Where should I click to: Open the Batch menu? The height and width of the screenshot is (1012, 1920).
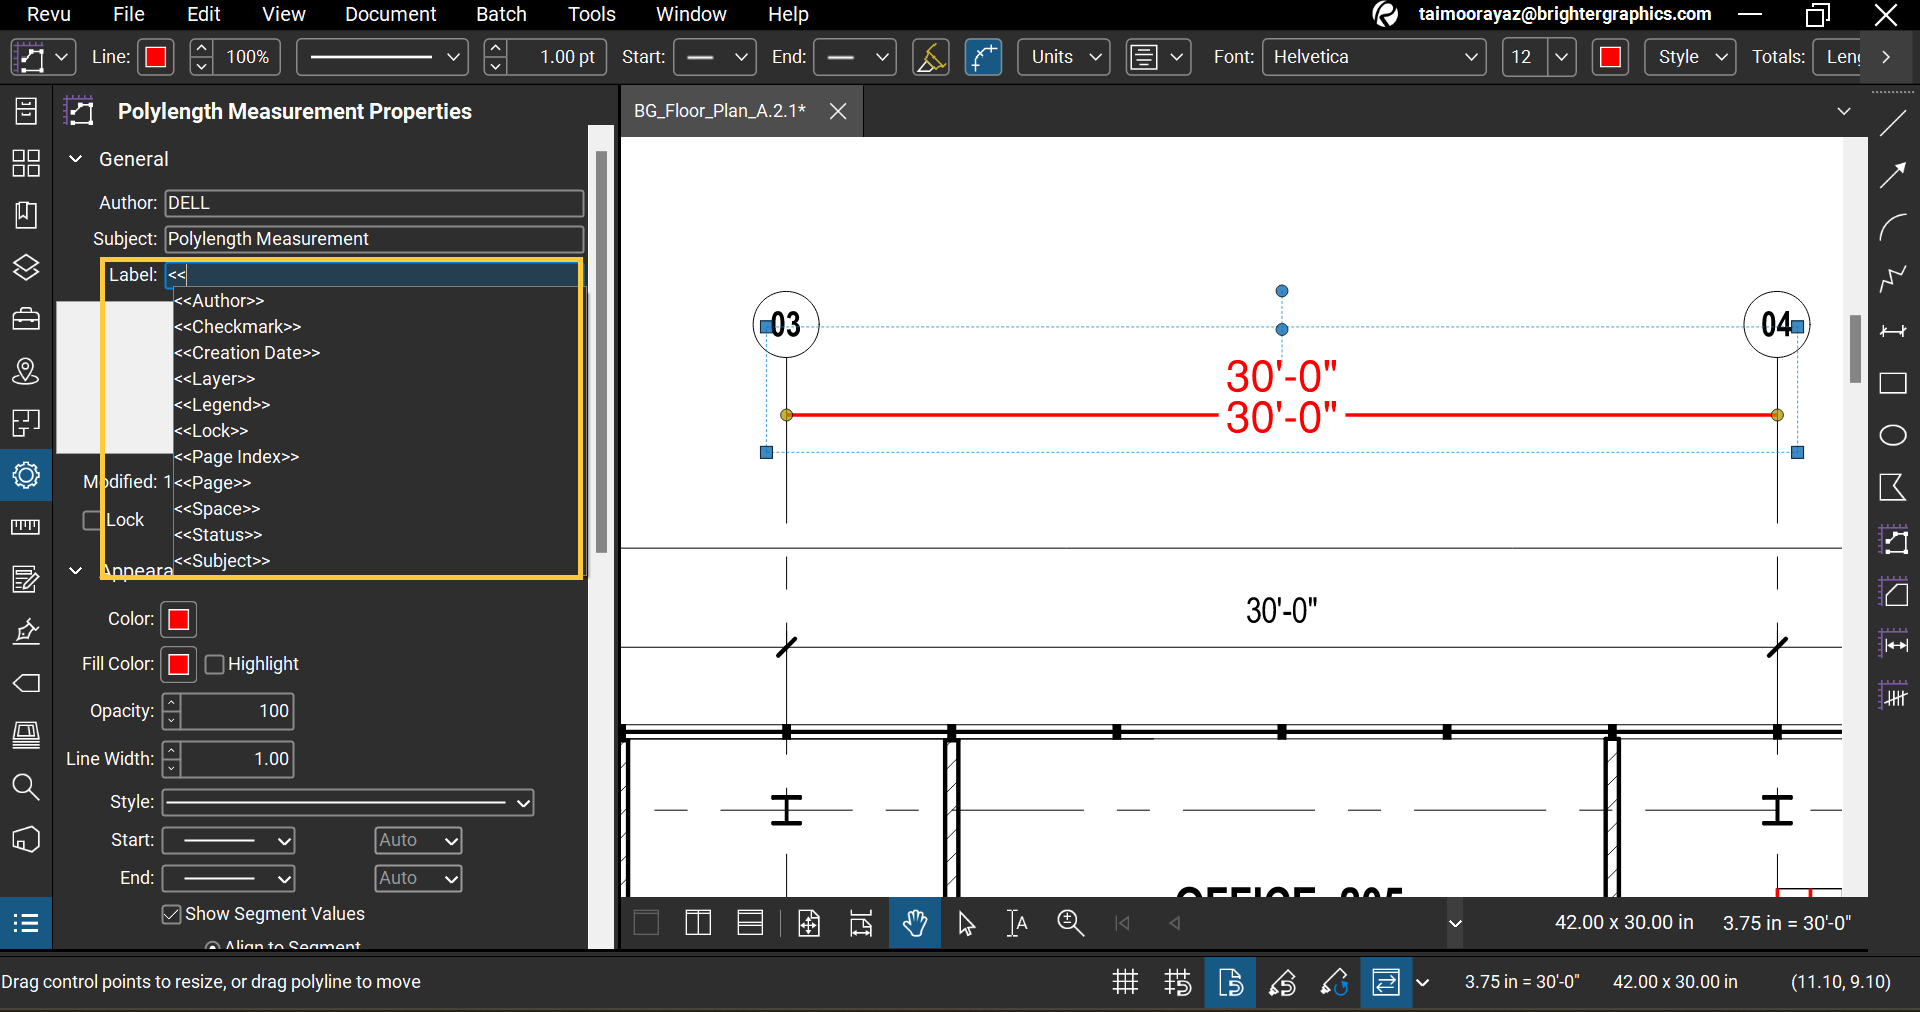point(501,14)
